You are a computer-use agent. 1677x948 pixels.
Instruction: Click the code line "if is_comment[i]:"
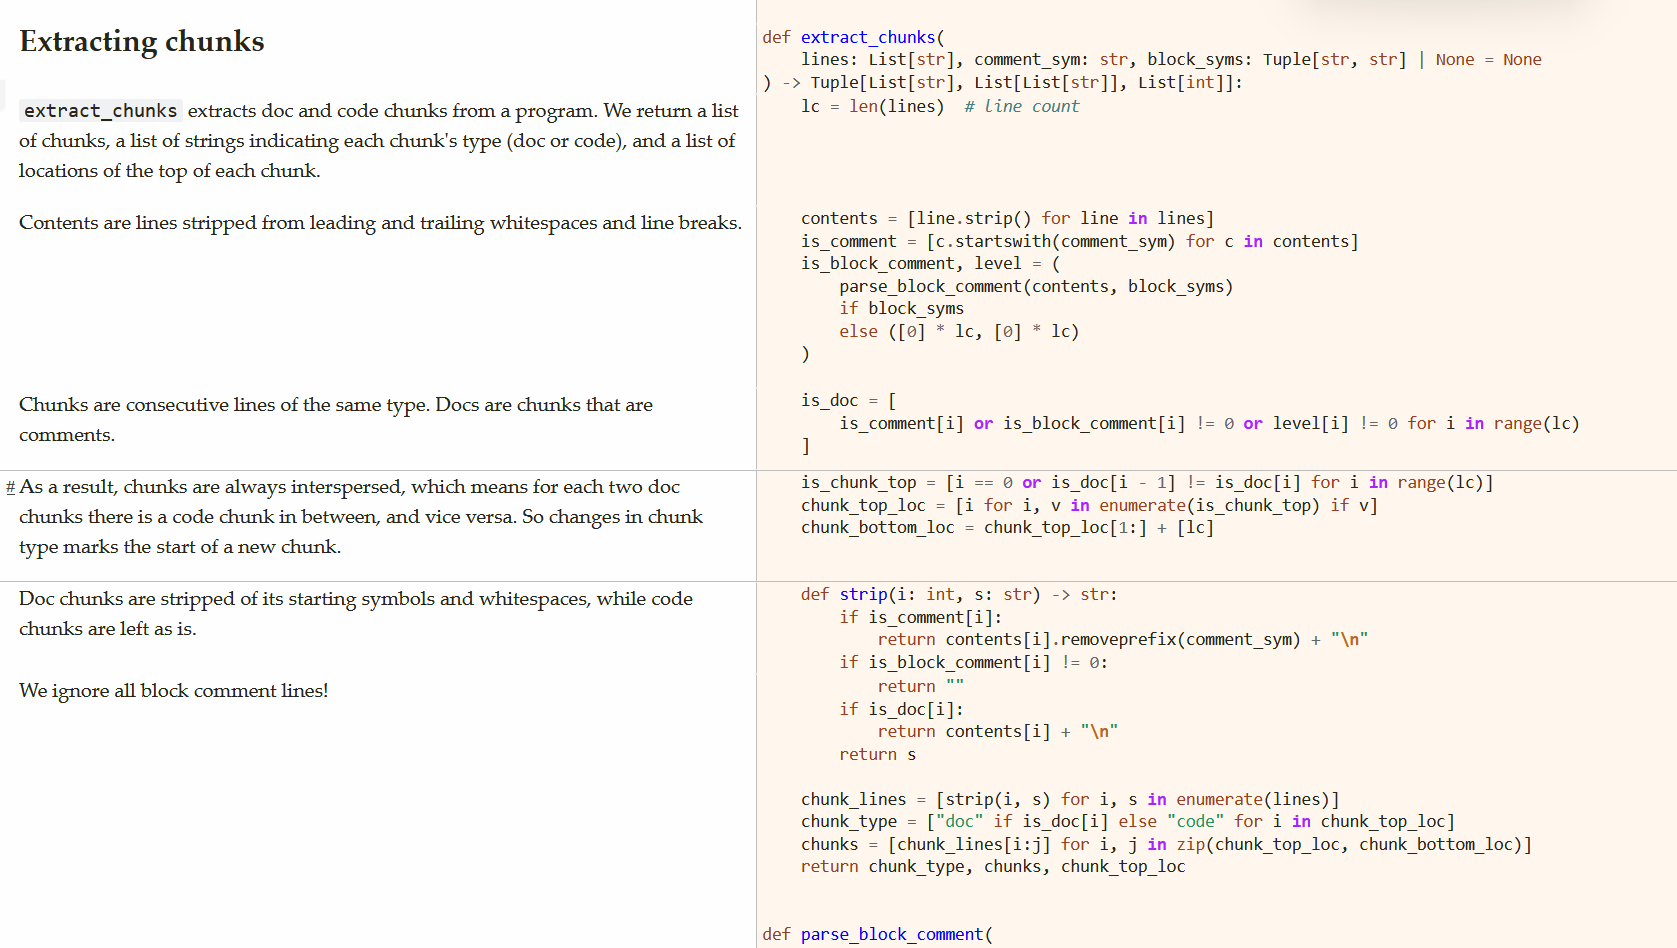[x=921, y=618]
